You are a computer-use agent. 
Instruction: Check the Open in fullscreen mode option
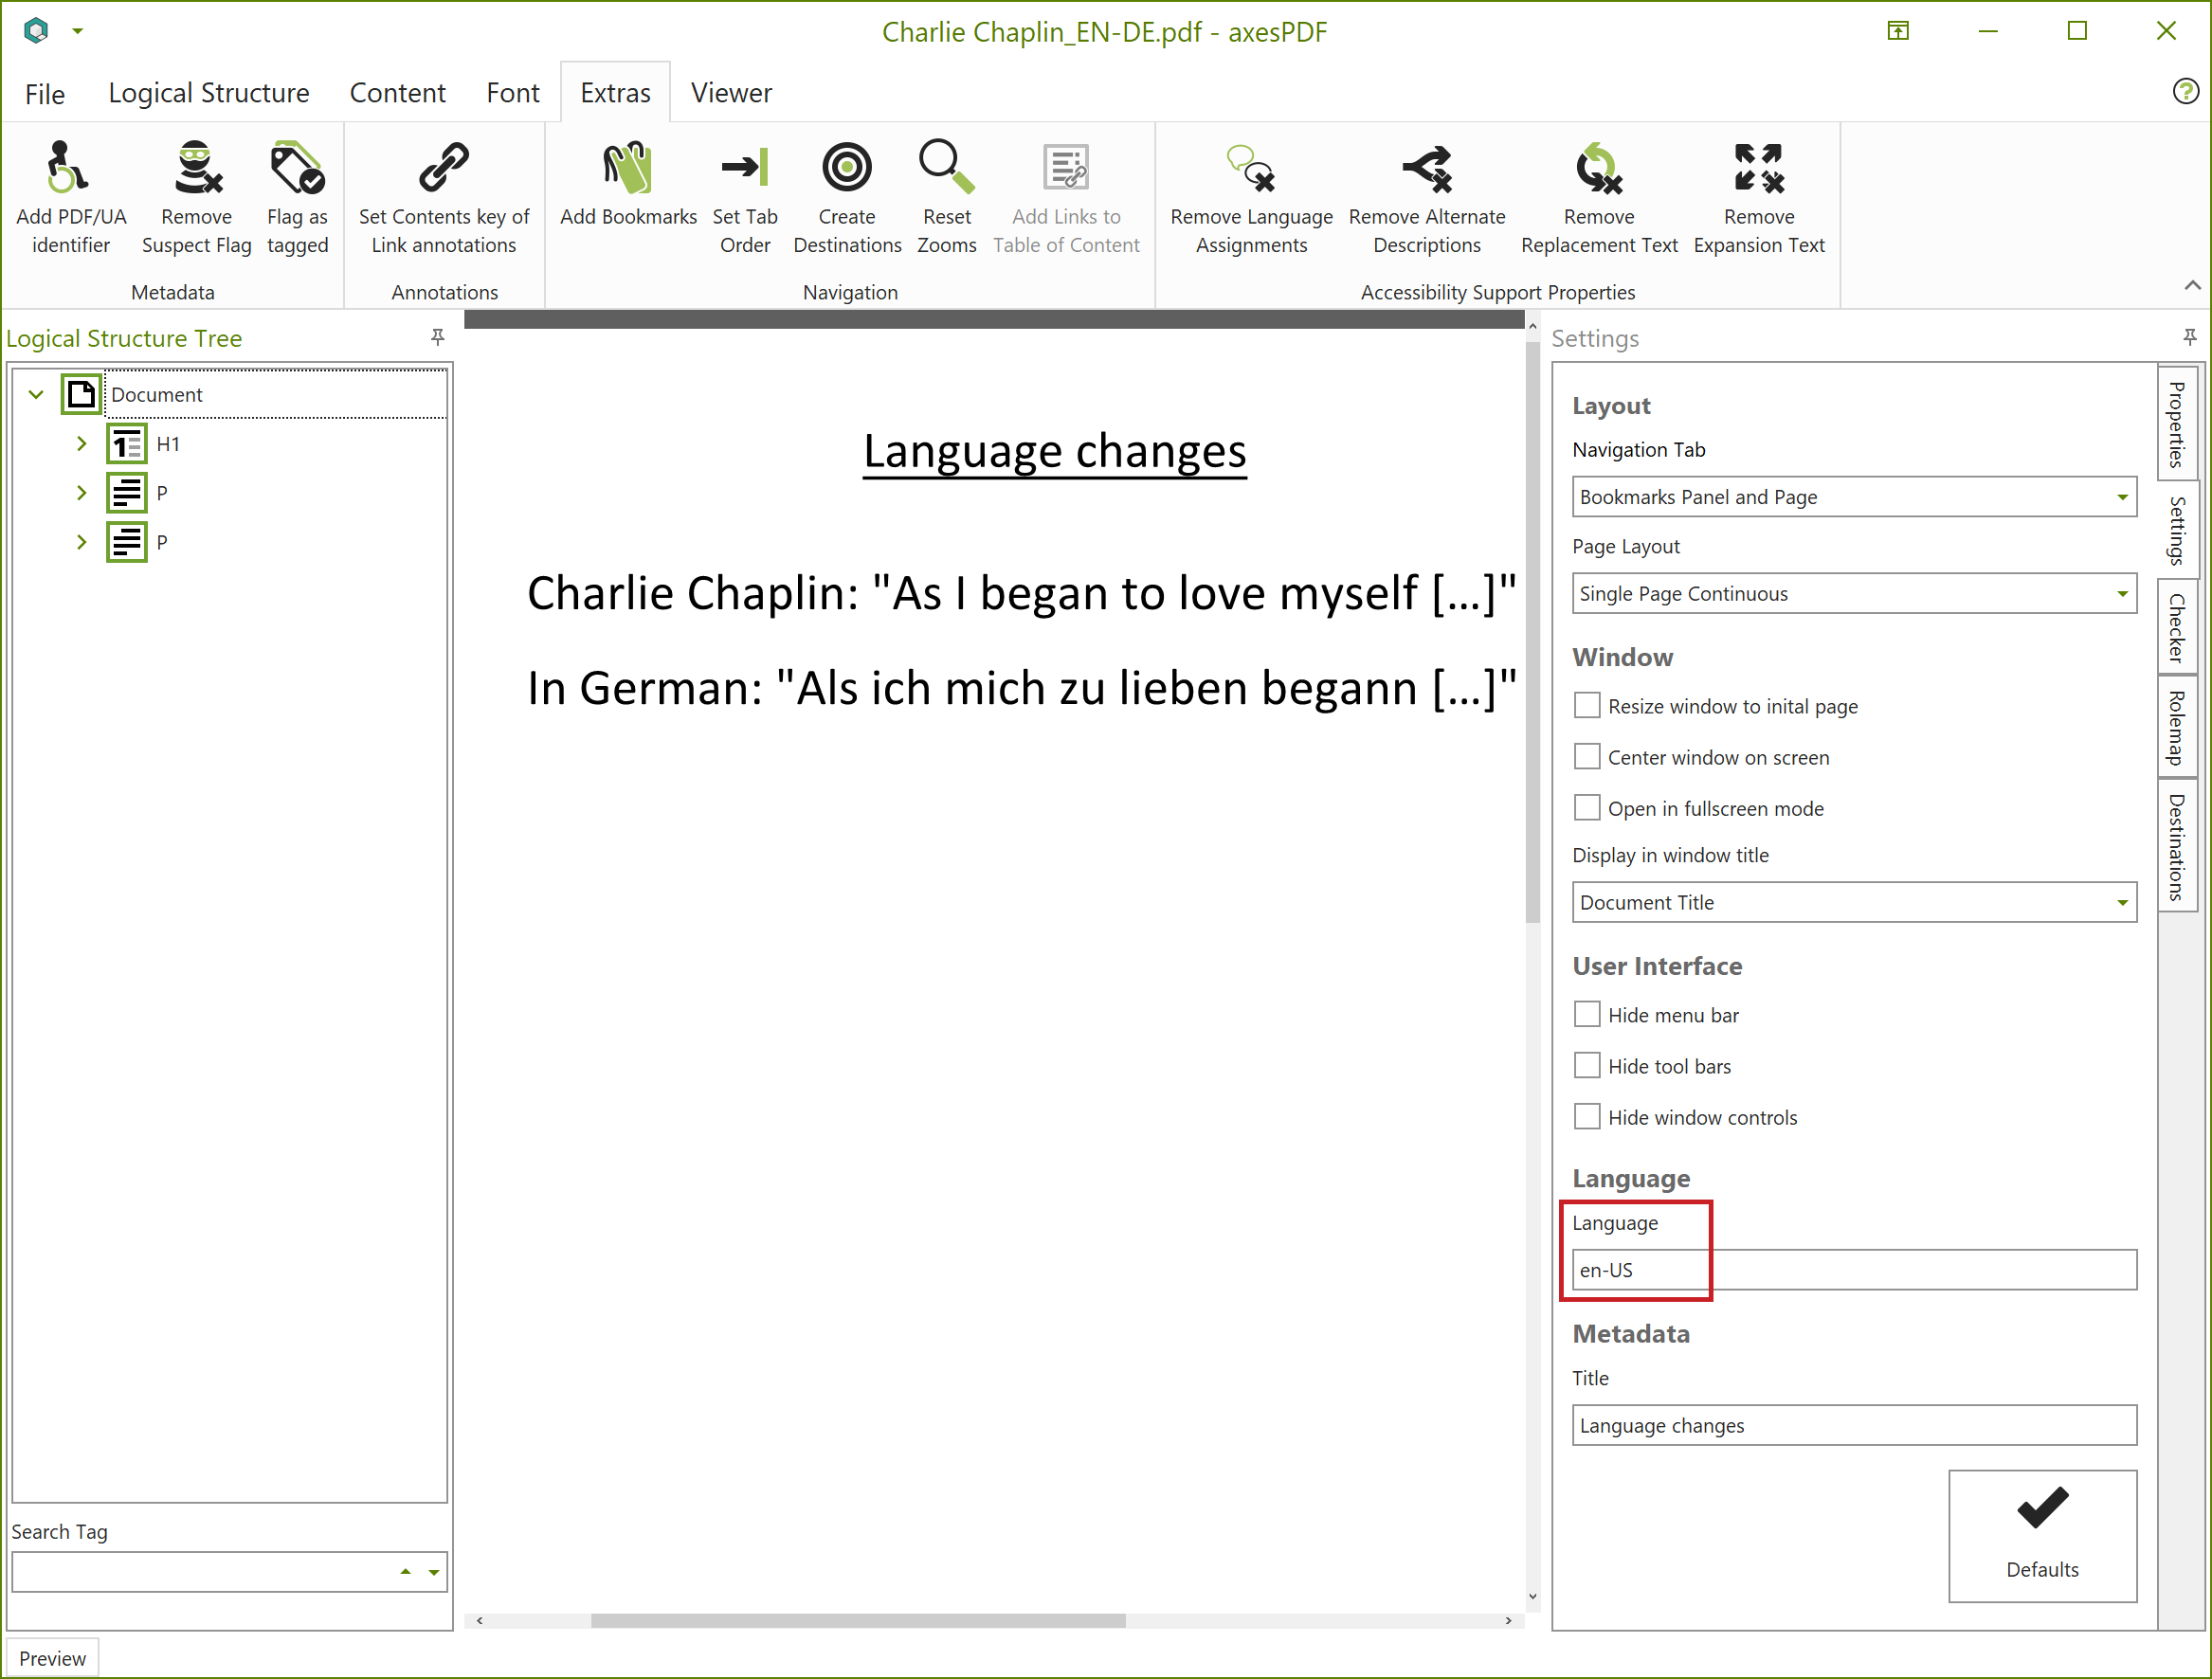(1587, 808)
